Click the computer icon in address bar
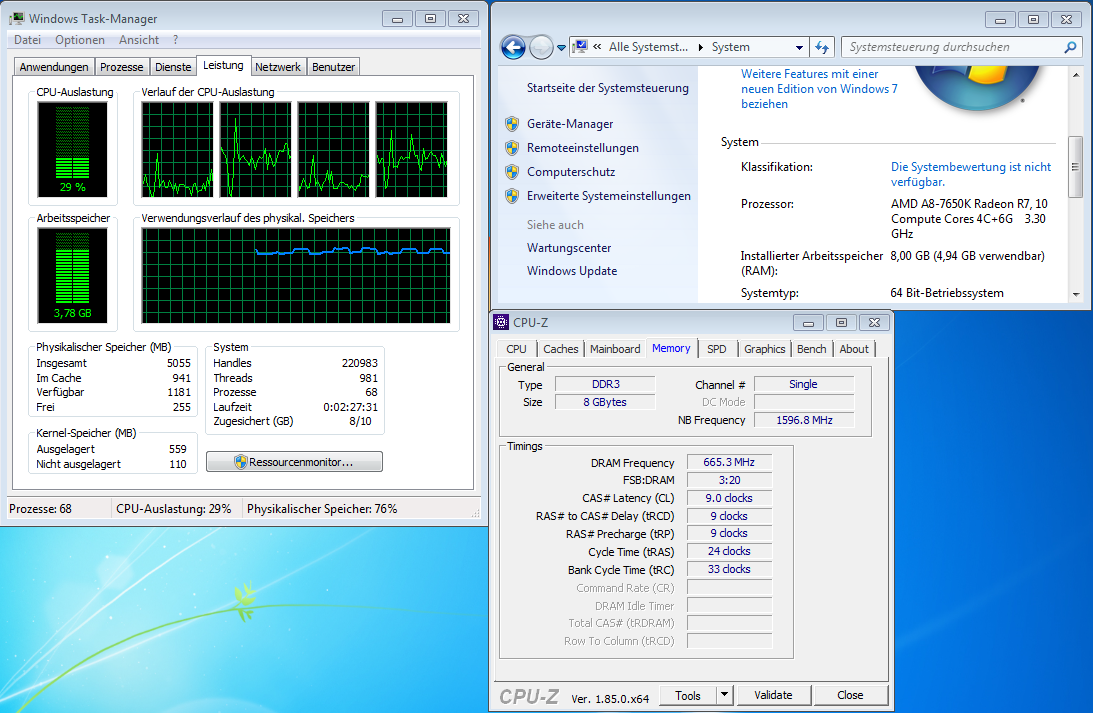Screen dimensions: 1093x713 click(580, 47)
